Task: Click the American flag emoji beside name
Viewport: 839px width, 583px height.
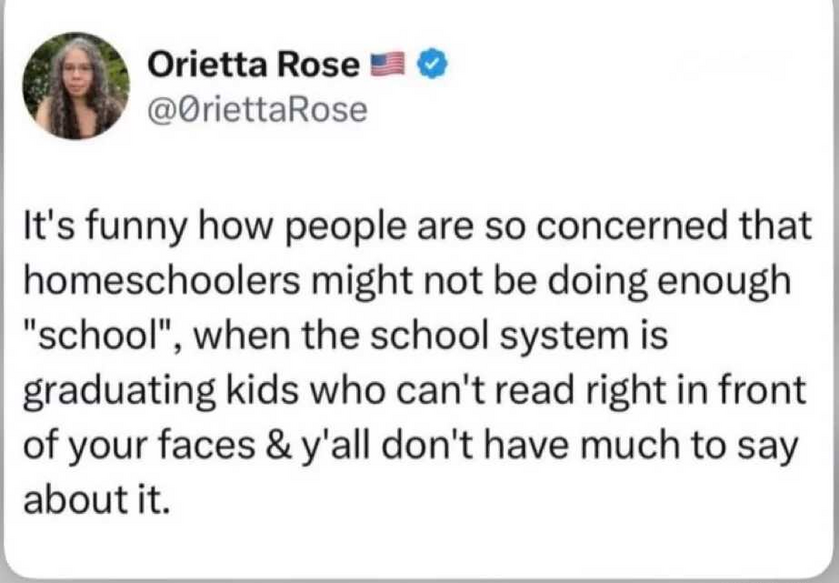Action: coord(388,65)
